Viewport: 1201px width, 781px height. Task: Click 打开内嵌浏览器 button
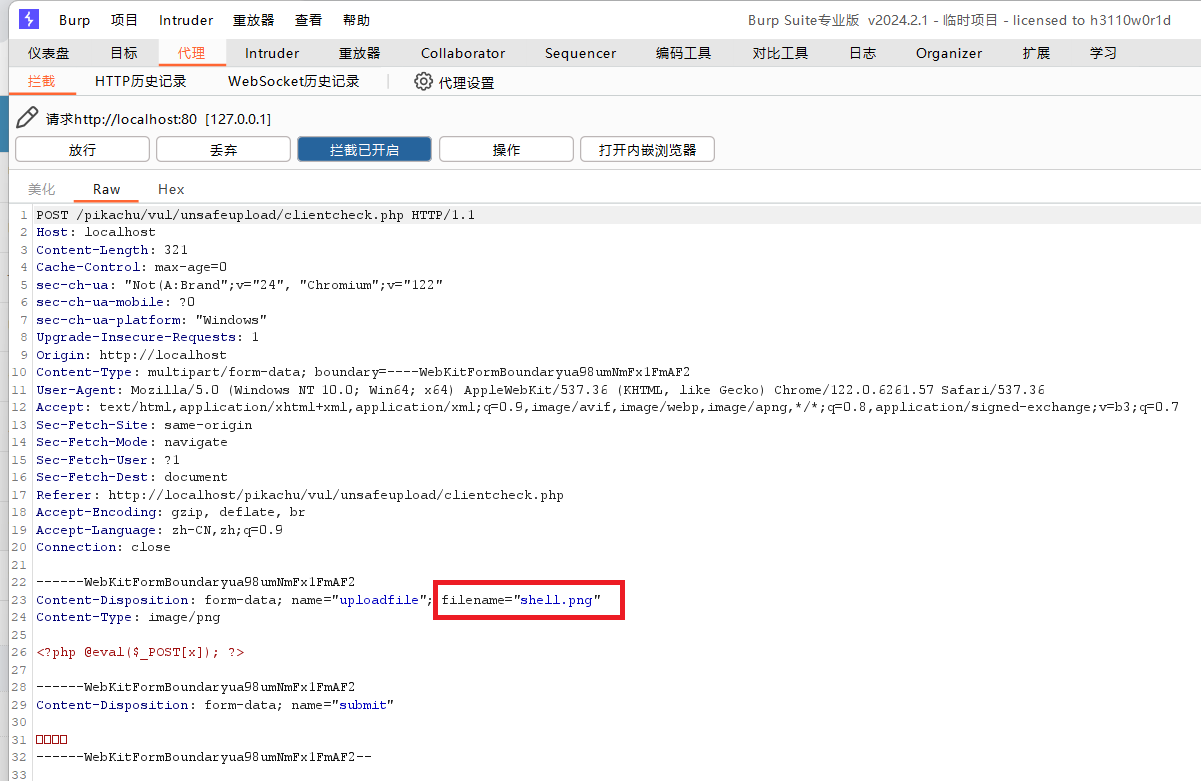(x=647, y=150)
